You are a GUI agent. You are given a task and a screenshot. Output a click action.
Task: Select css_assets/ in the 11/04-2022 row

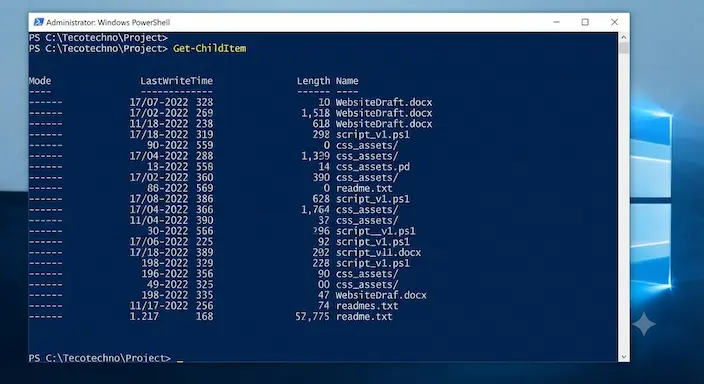coord(367,221)
